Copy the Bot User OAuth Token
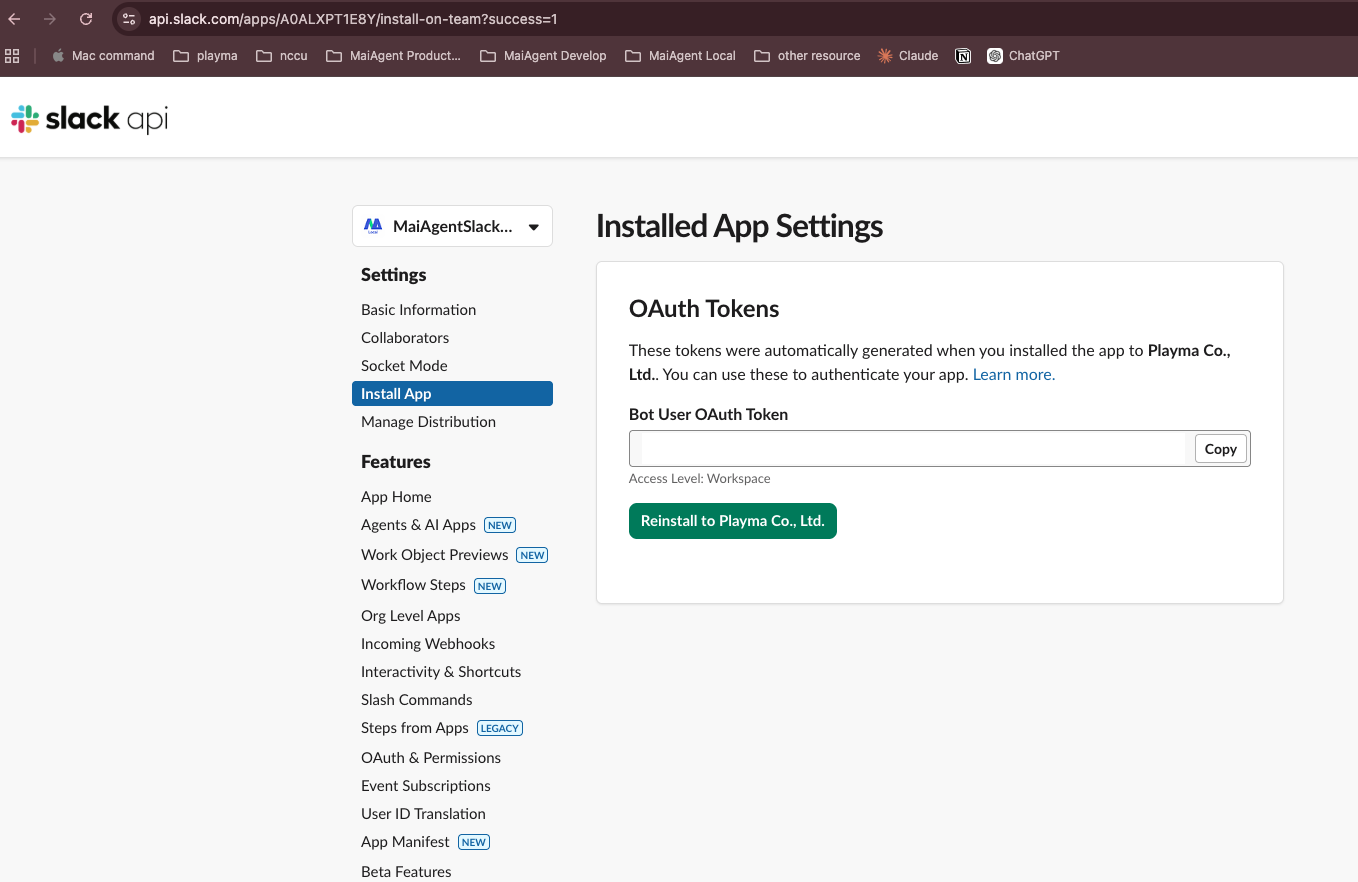Image resolution: width=1358 pixels, height=882 pixels. [x=1220, y=449]
